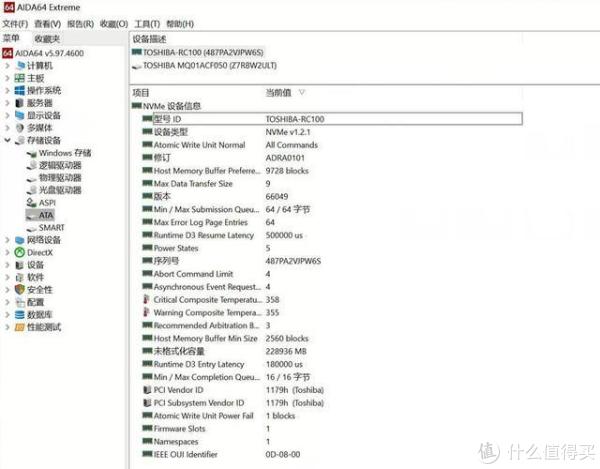Open the 报告(R) menu
The height and width of the screenshot is (469, 600).
(80, 24)
